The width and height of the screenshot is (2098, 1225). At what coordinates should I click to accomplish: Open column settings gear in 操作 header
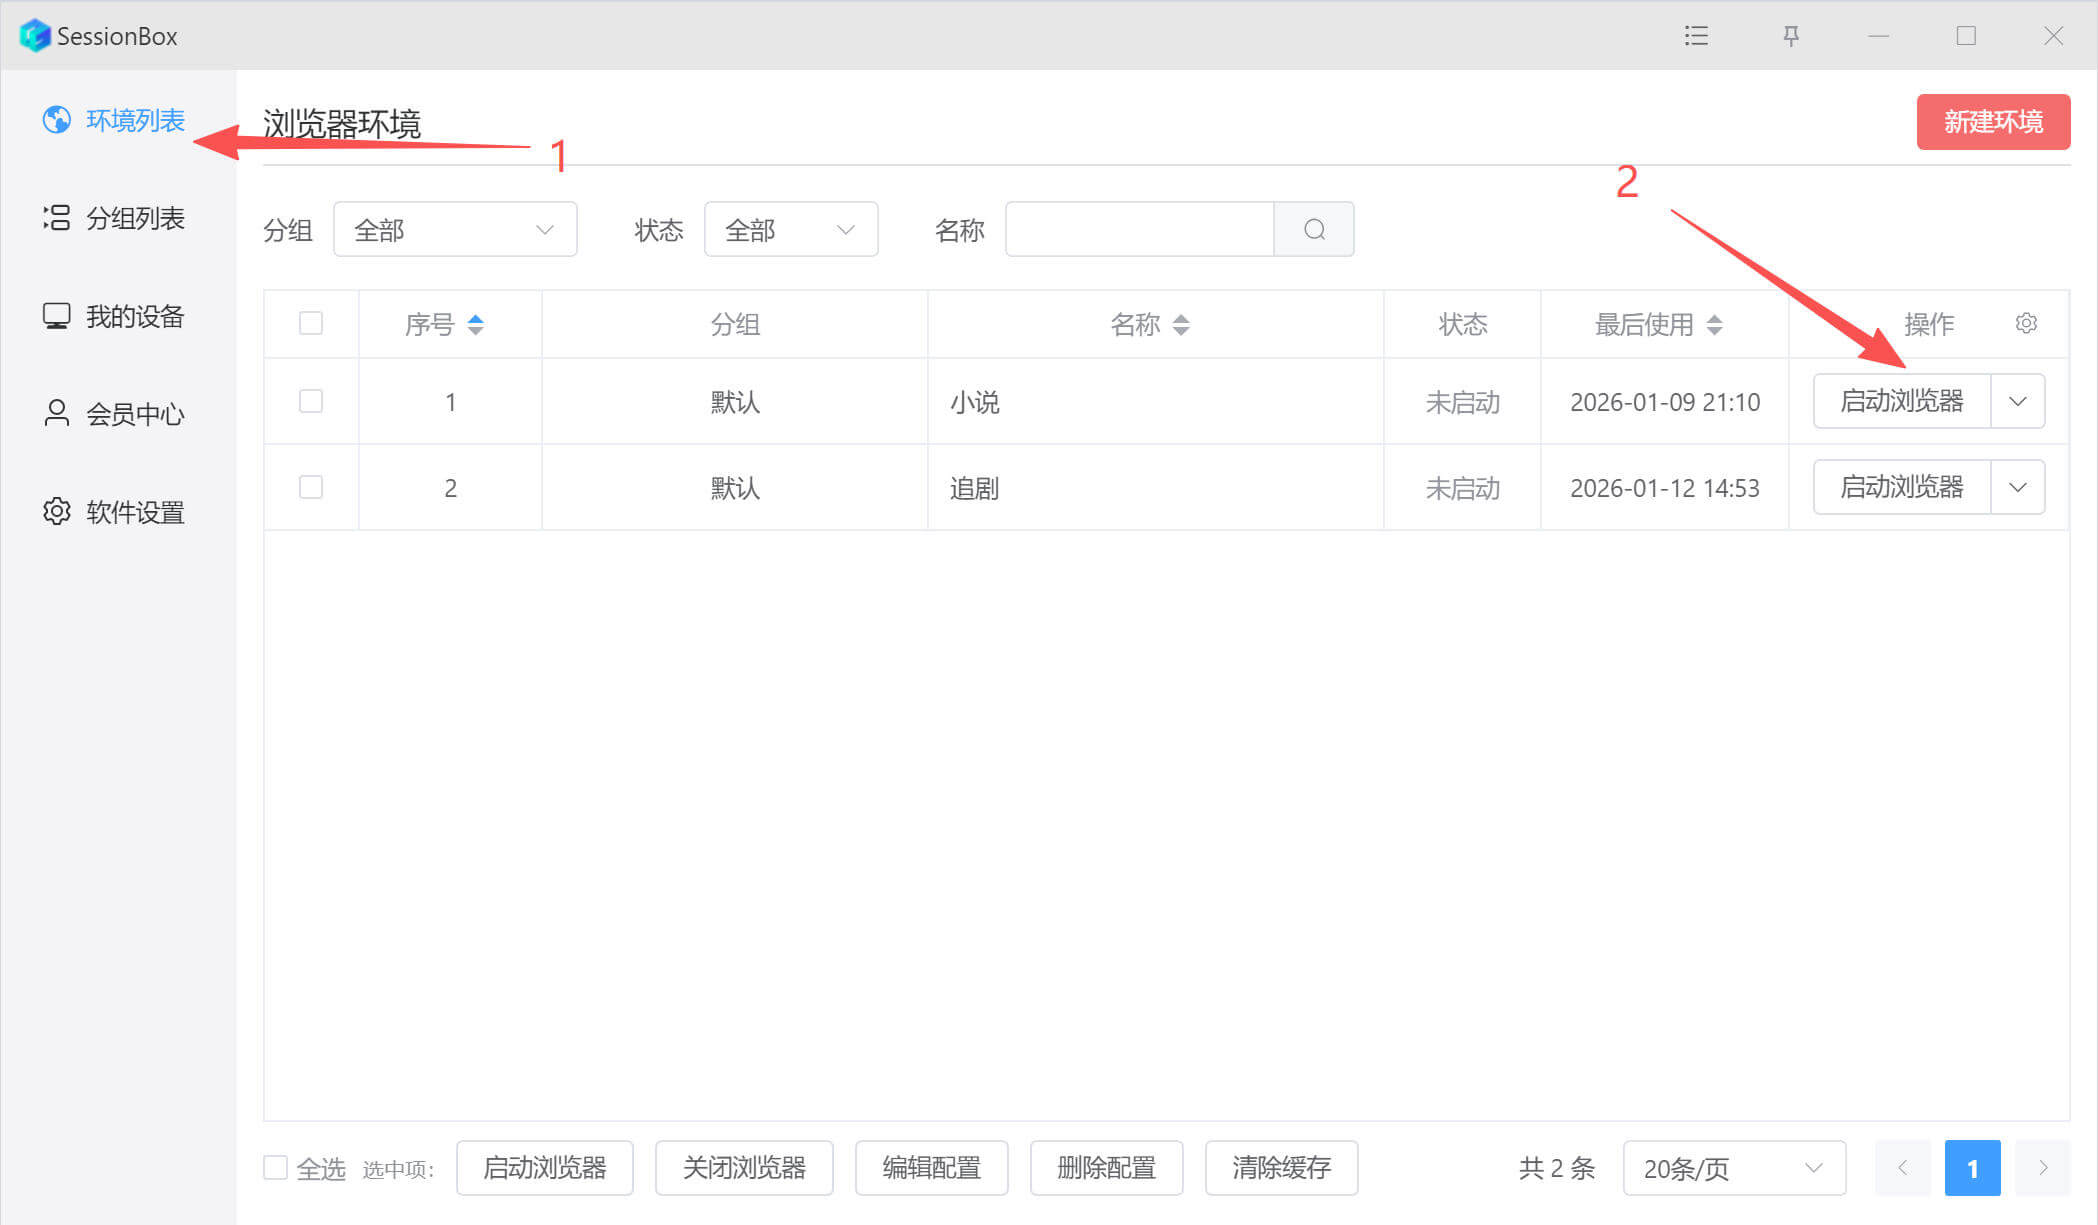(2026, 324)
